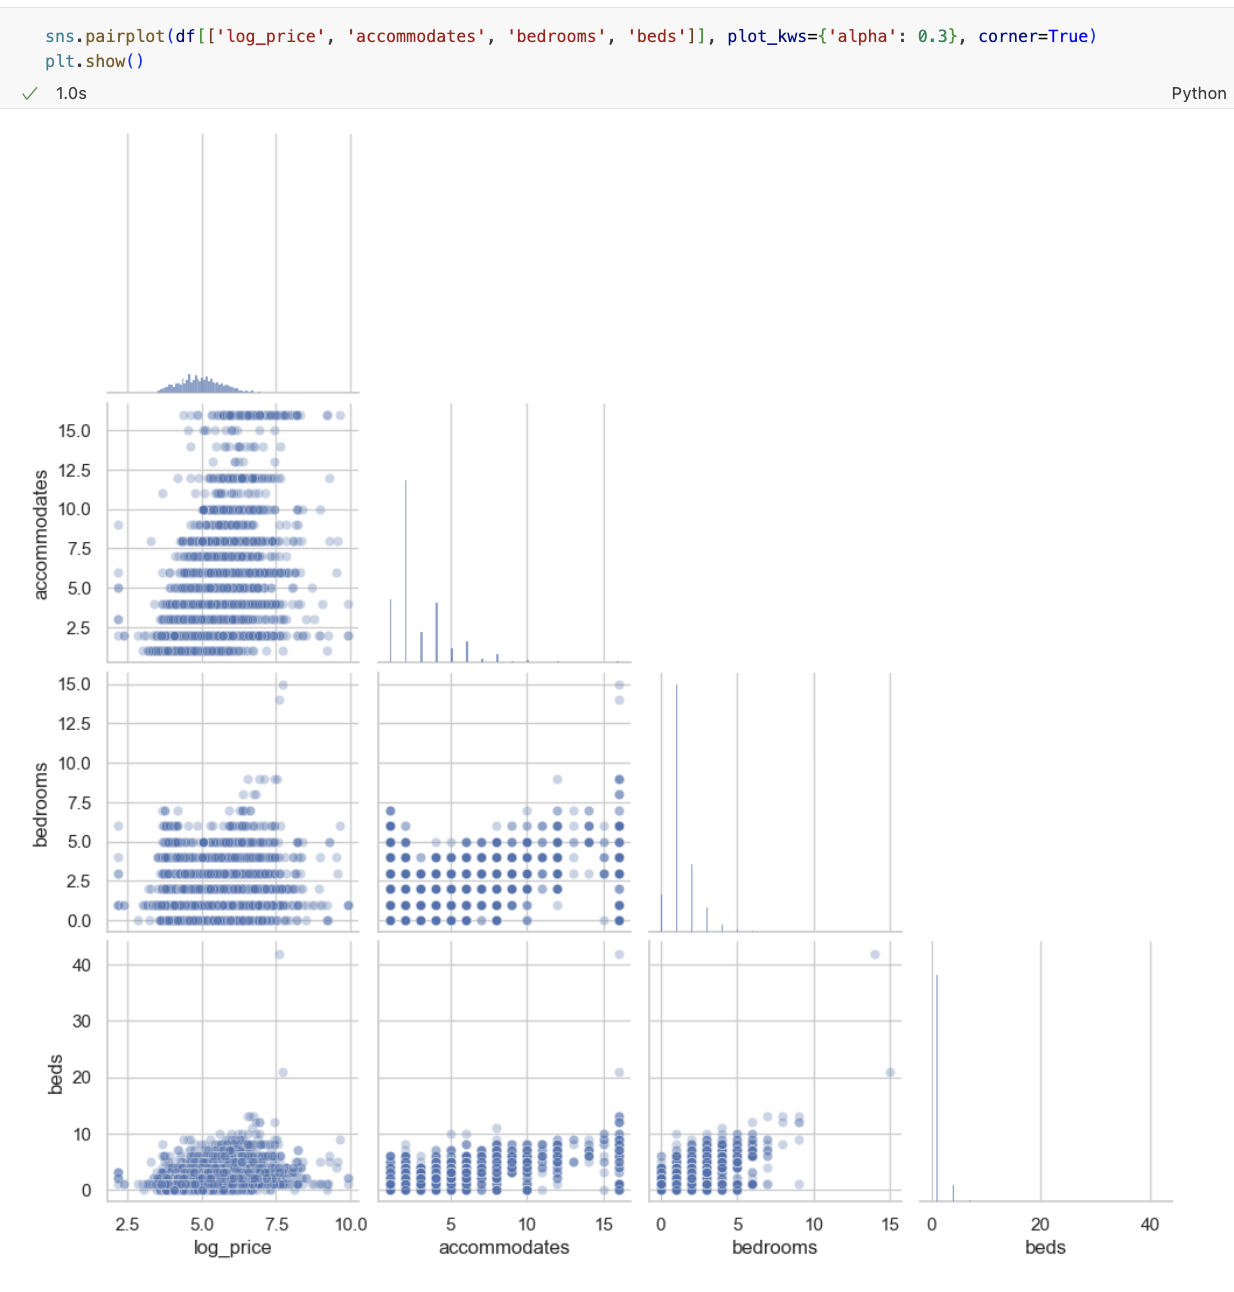The height and width of the screenshot is (1292, 1234).
Task: Click the log_price histogram plot
Action: coord(233,263)
